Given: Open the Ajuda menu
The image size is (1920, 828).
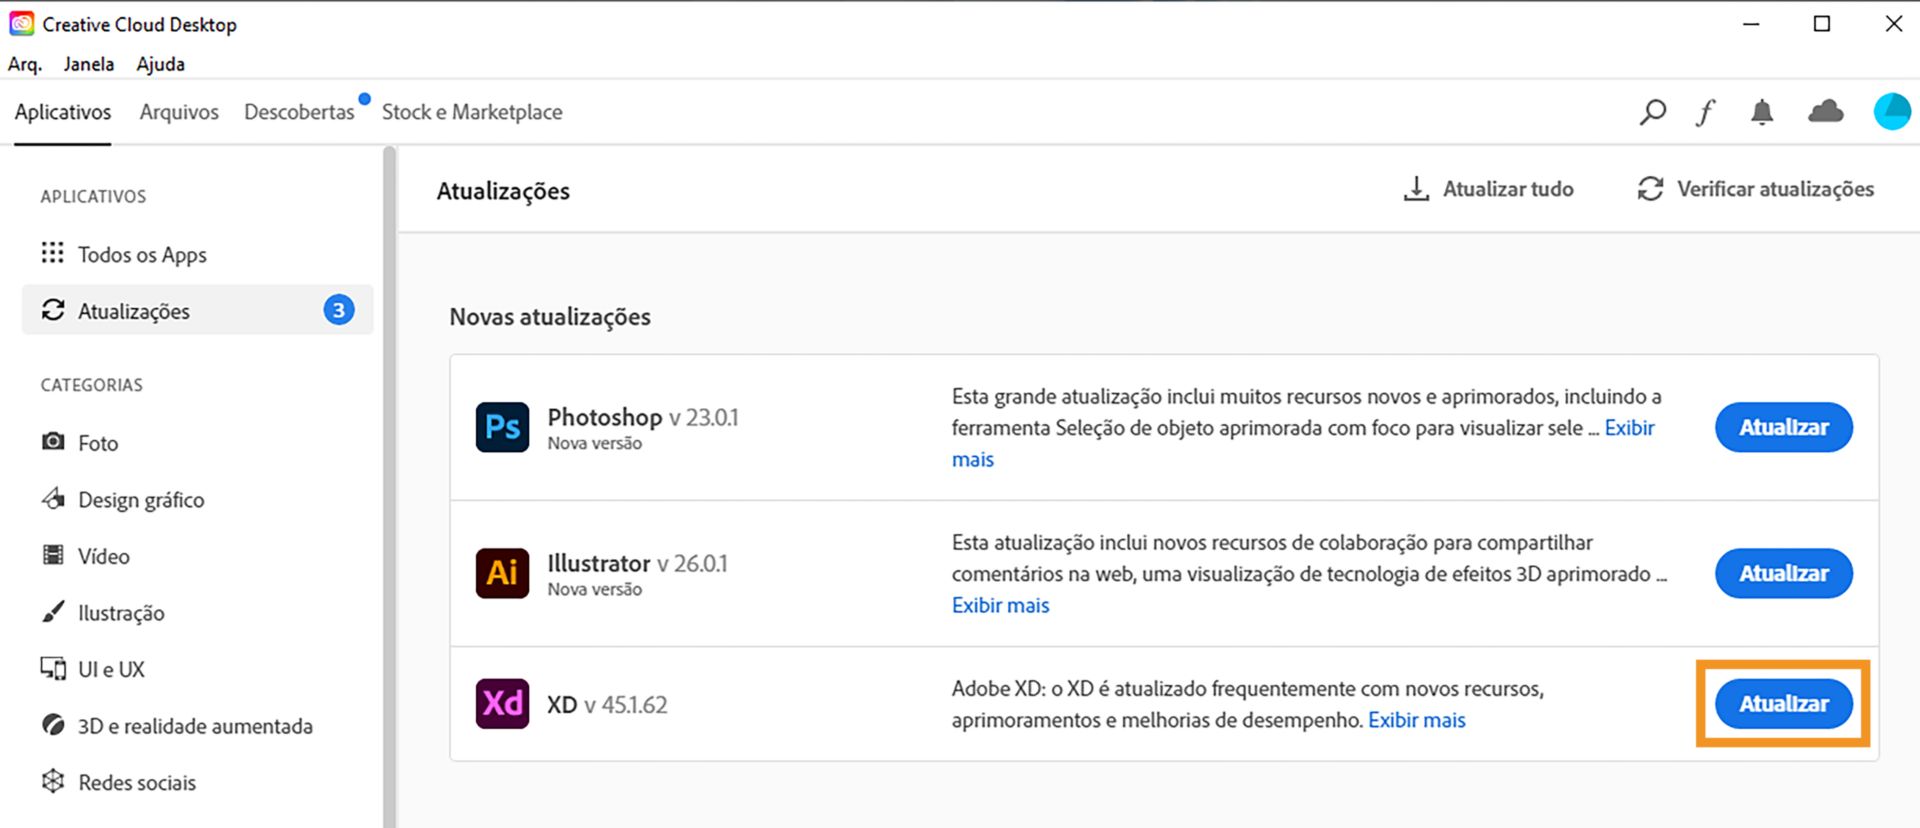Looking at the screenshot, I should coord(161,64).
